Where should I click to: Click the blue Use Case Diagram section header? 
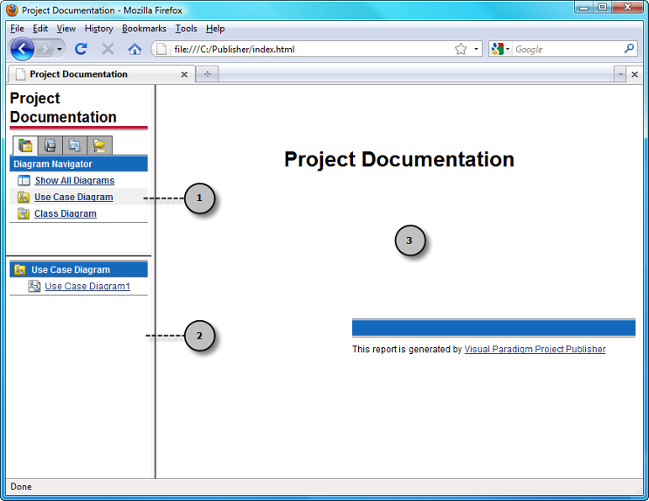79,270
